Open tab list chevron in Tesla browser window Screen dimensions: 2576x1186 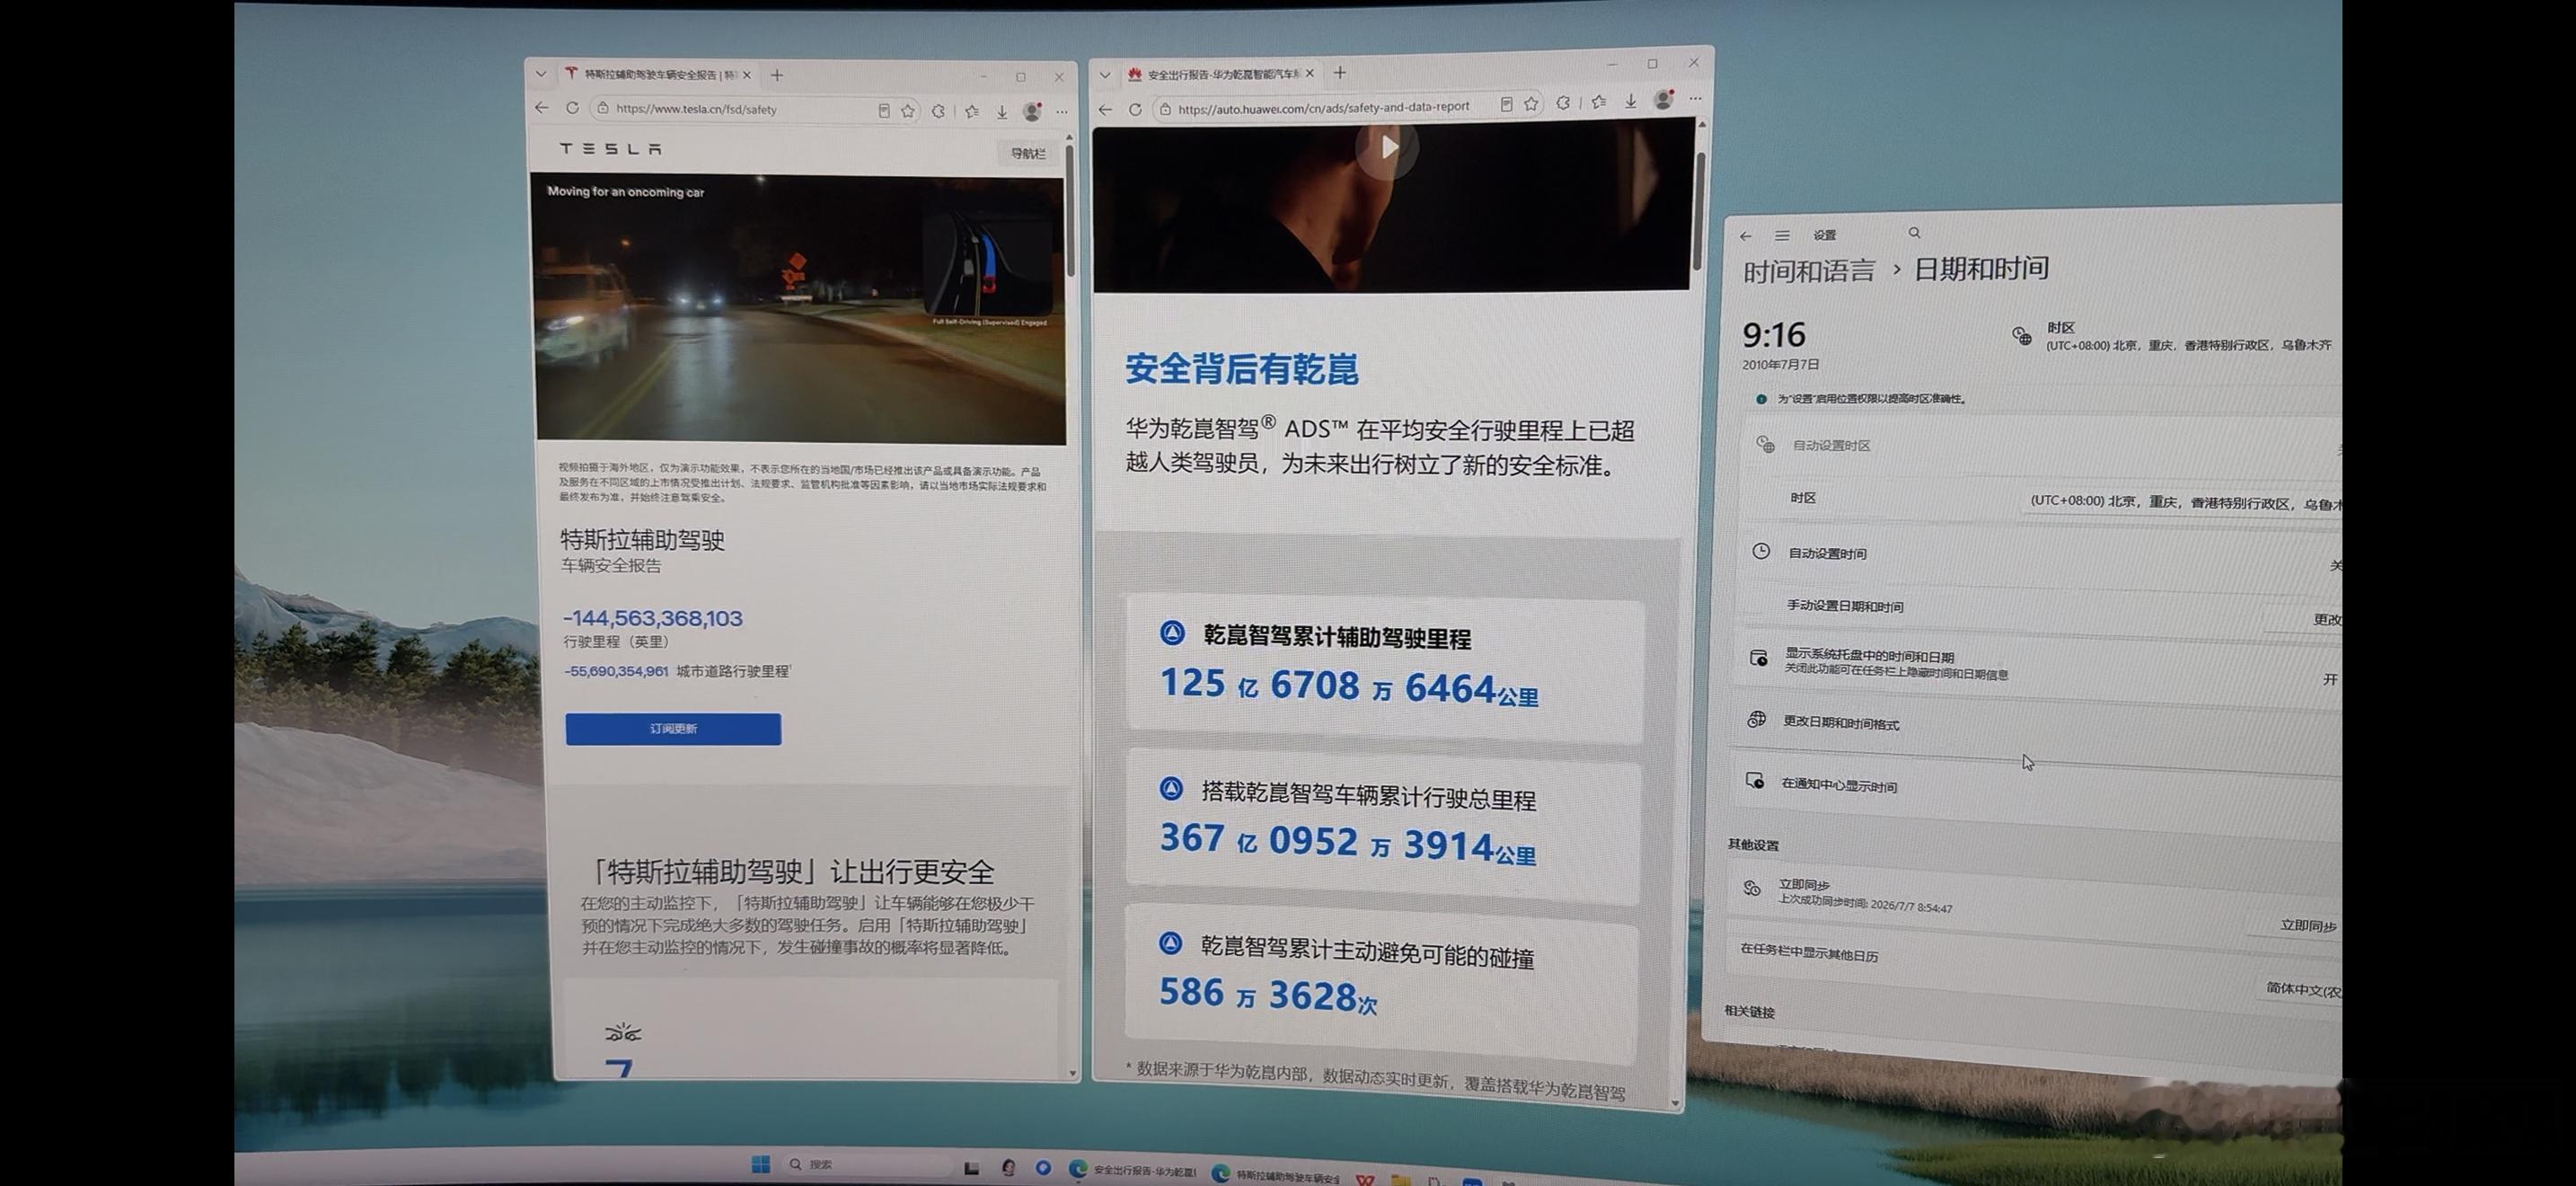(541, 74)
